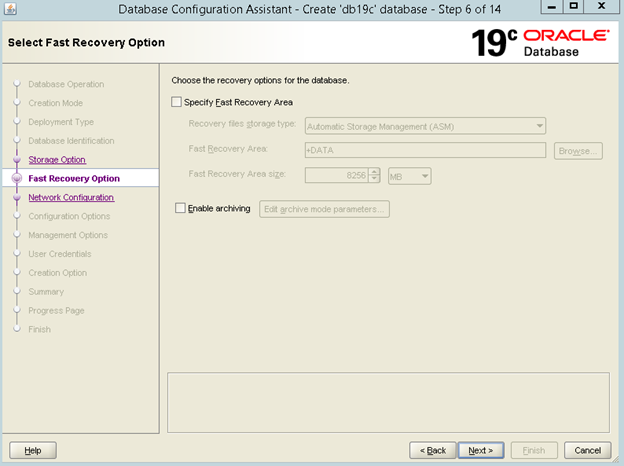Click the Database Identification step label
The image size is (624, 466).
click(x=71, y=140)
